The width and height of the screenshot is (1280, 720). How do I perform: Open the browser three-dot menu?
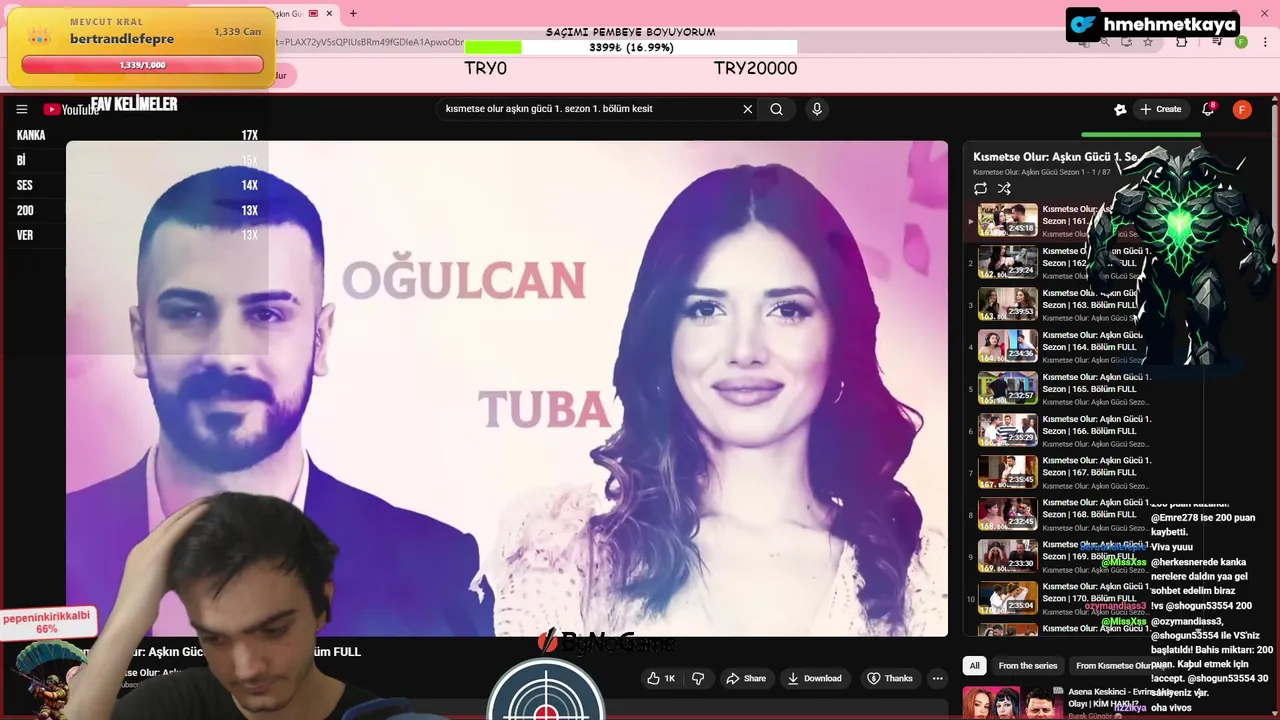(x=1264, y=42)
